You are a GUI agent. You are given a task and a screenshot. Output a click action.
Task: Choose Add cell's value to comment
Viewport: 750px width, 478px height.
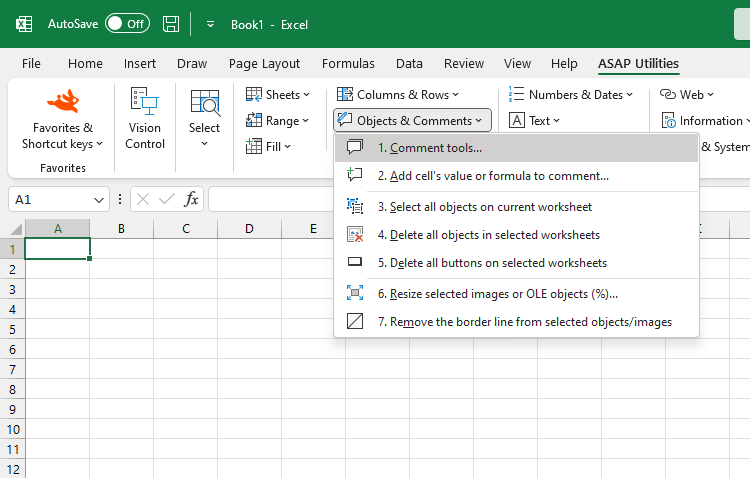516,176
